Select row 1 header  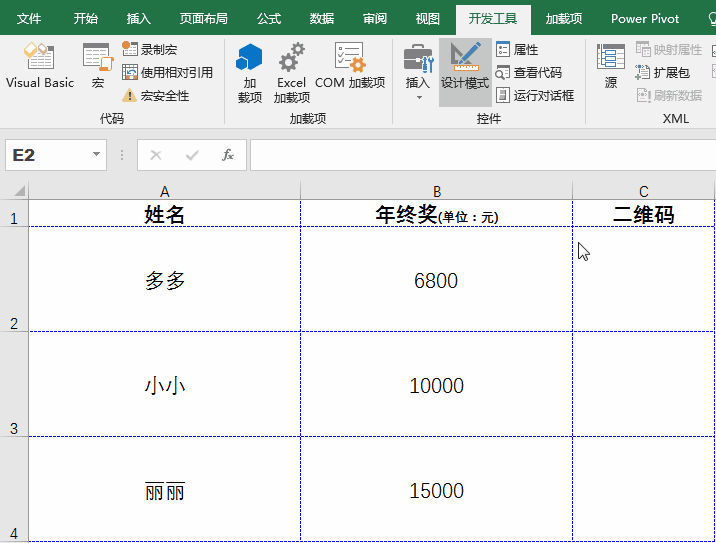point(14,213)
